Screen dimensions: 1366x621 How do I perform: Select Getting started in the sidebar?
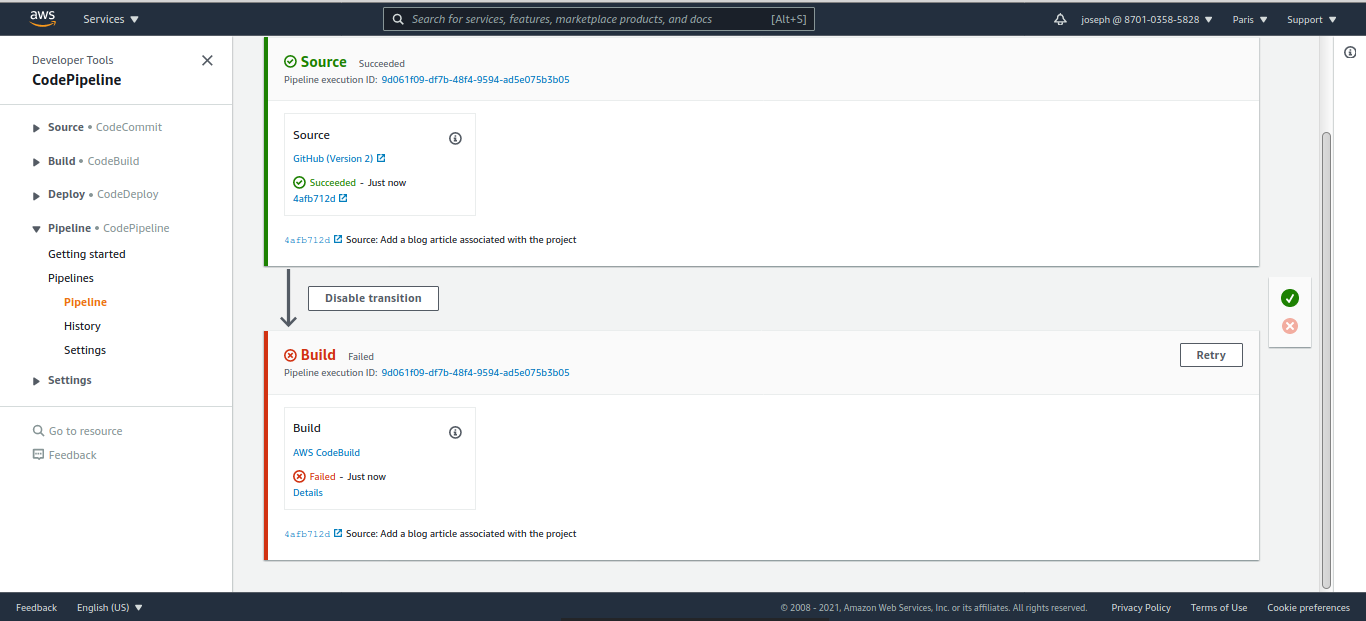[87, 254]
